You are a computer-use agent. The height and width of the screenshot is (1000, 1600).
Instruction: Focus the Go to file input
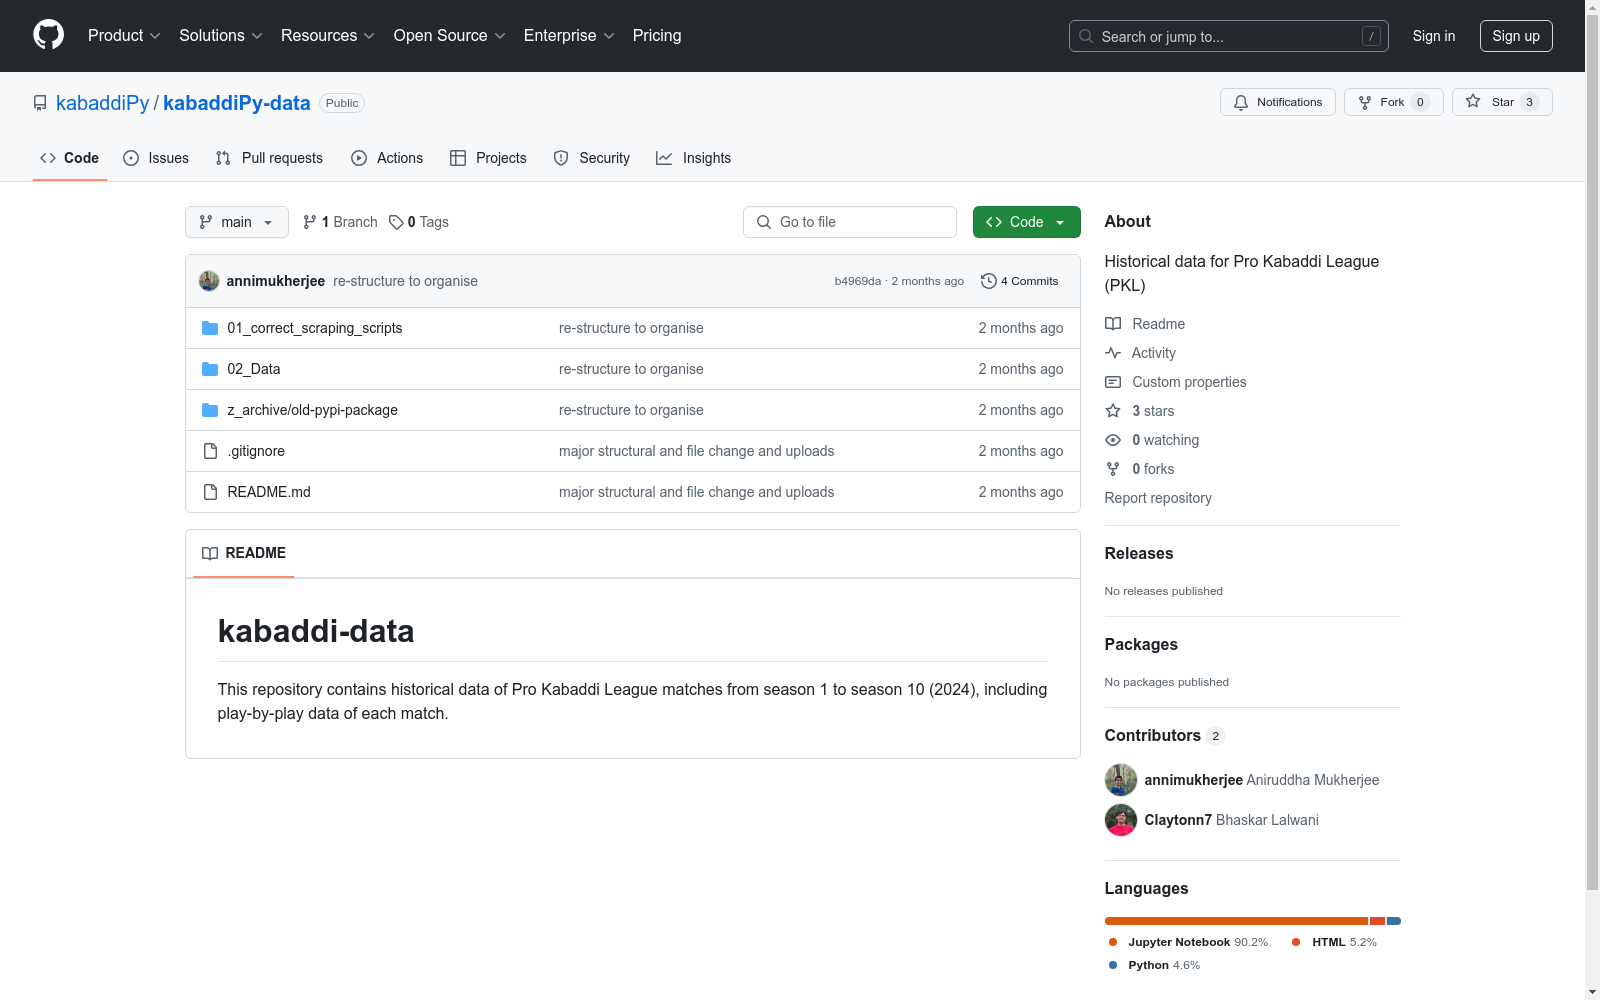850,222
